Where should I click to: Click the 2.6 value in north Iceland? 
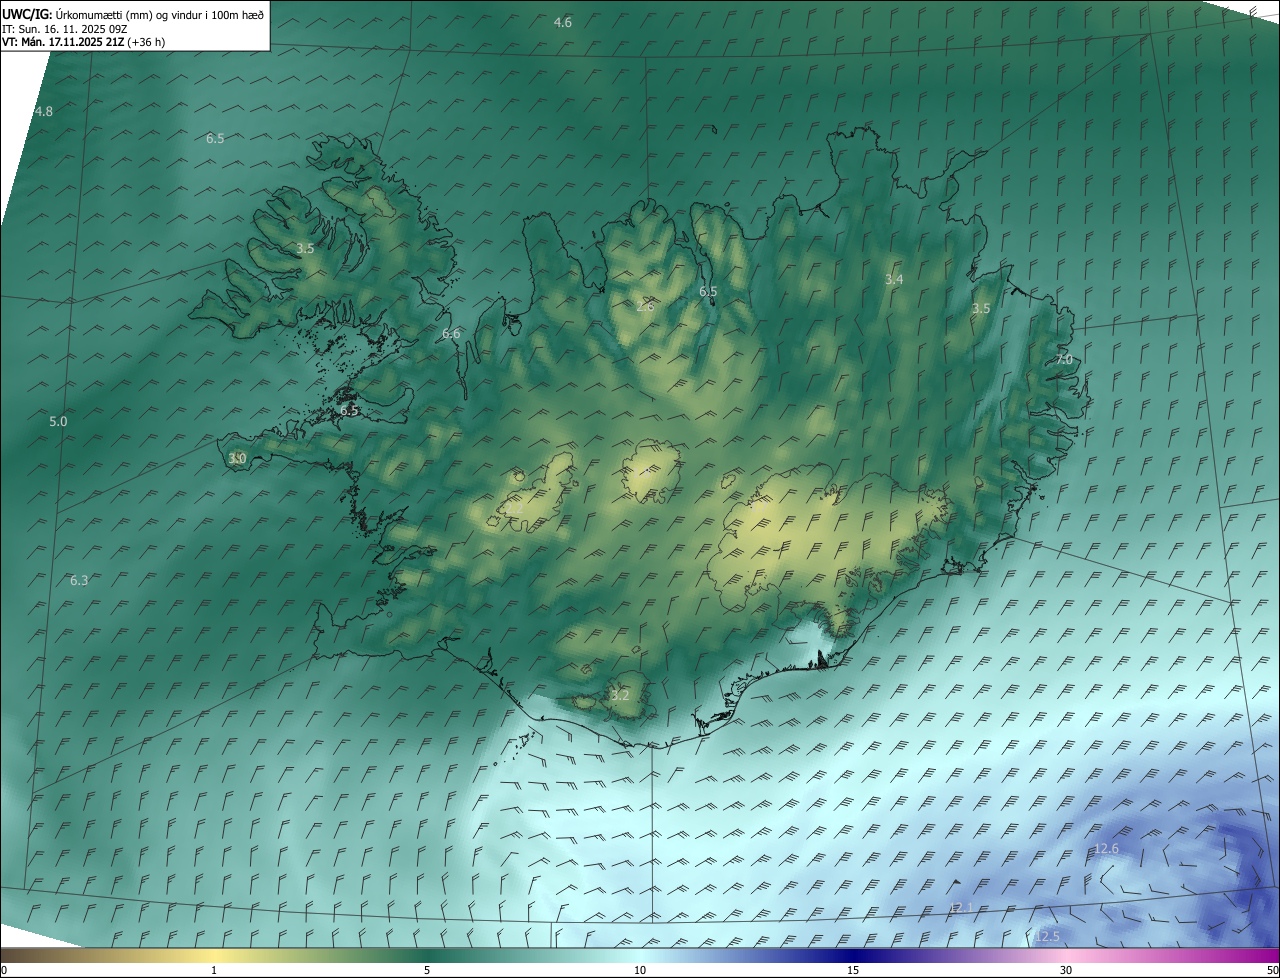[645, 306]
